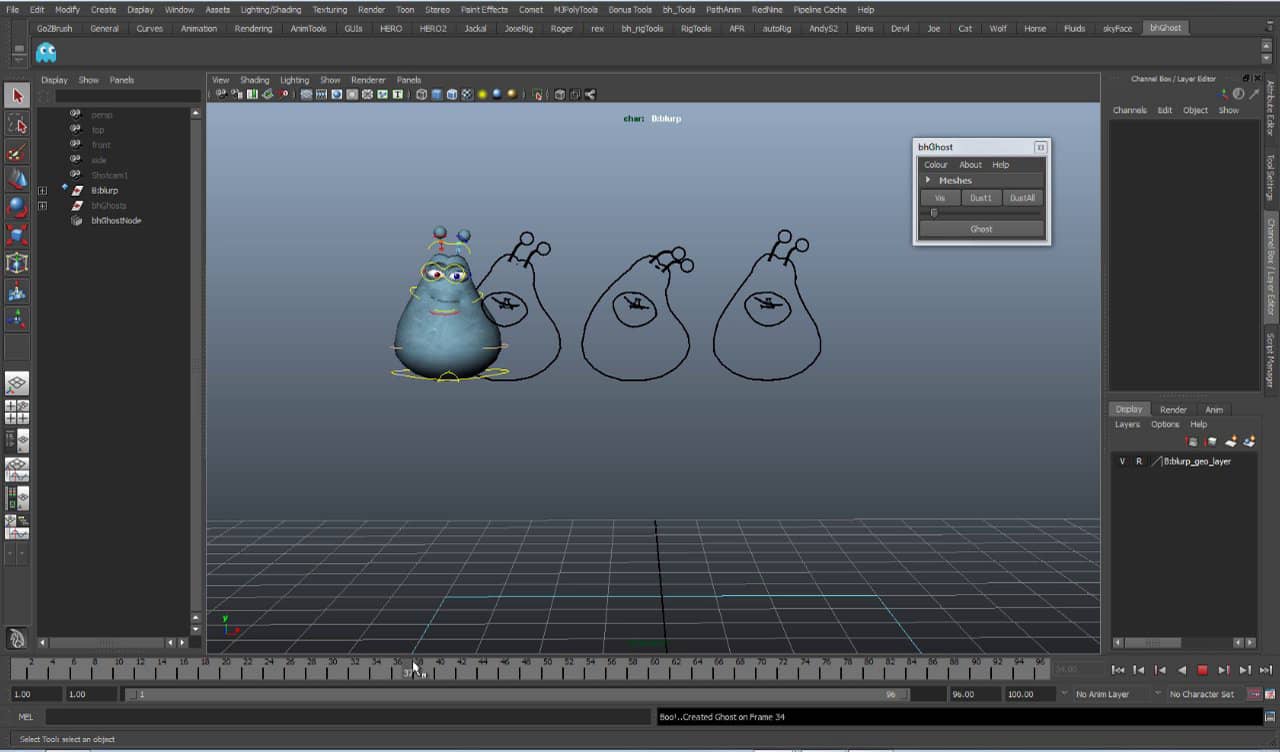Select the Soft Modification tool
This screenshot has height=752, width=1280.
tap(17, 291)
